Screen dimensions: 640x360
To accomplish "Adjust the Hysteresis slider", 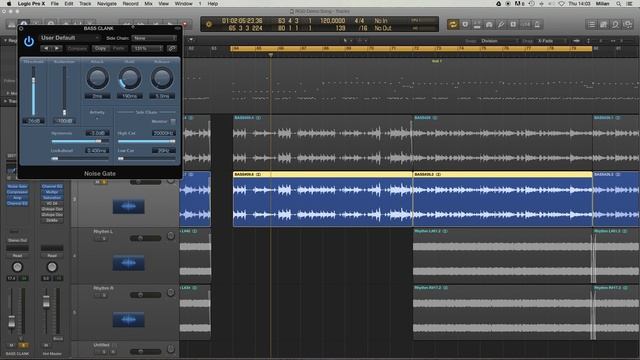I will 80,141.
